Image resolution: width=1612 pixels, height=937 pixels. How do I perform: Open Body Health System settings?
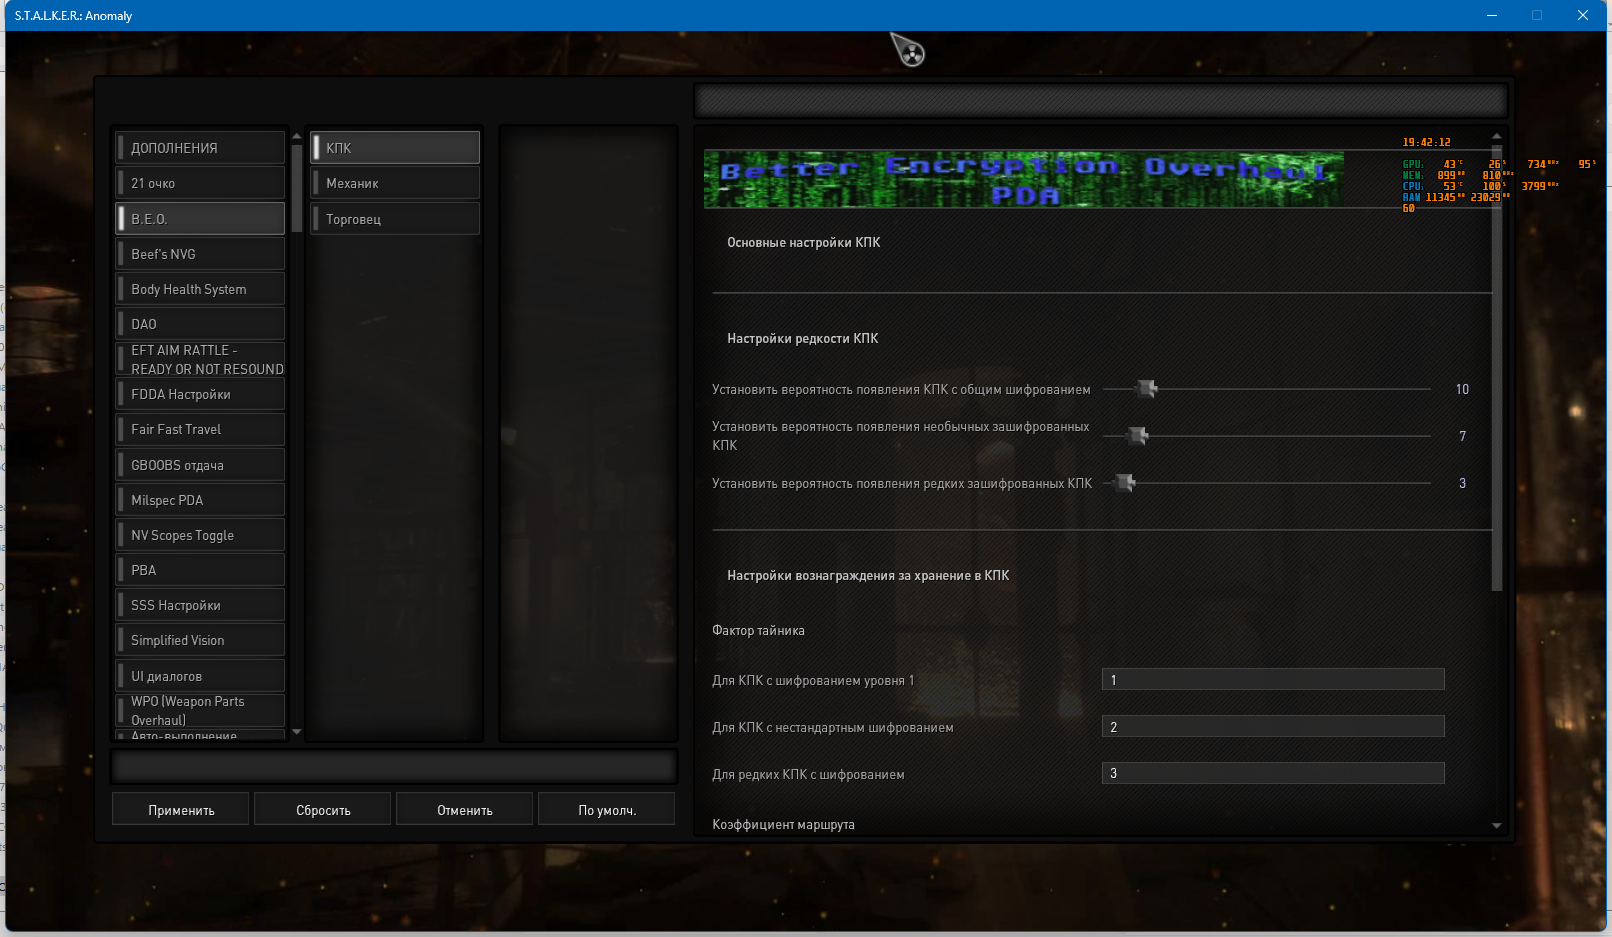(x=200, y=289)
